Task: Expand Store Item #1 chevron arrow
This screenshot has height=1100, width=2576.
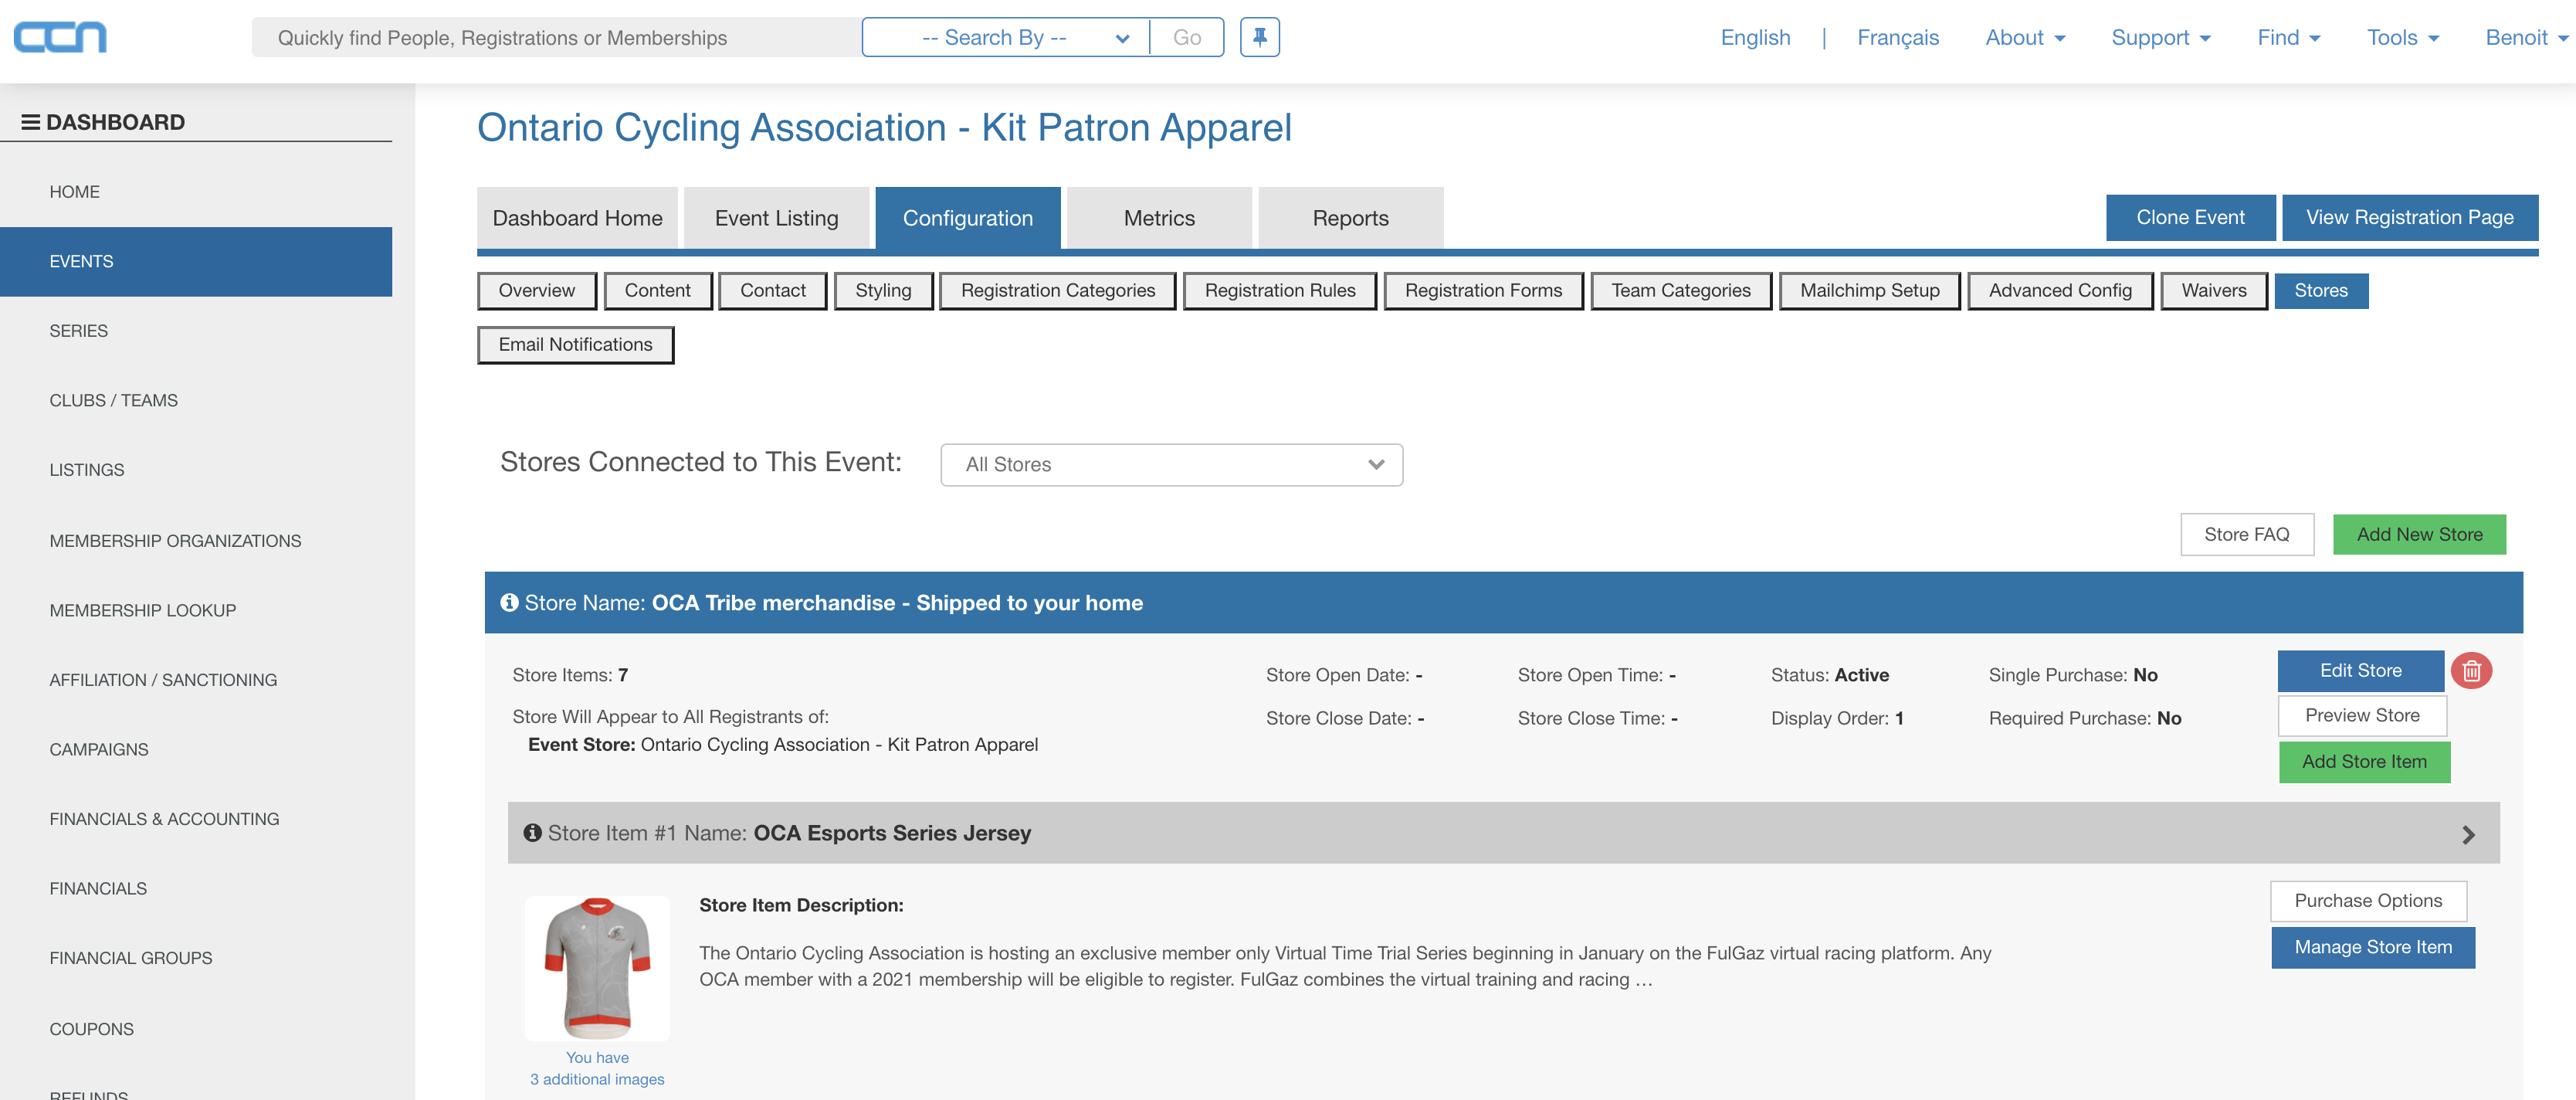Action: (2468, 834)
